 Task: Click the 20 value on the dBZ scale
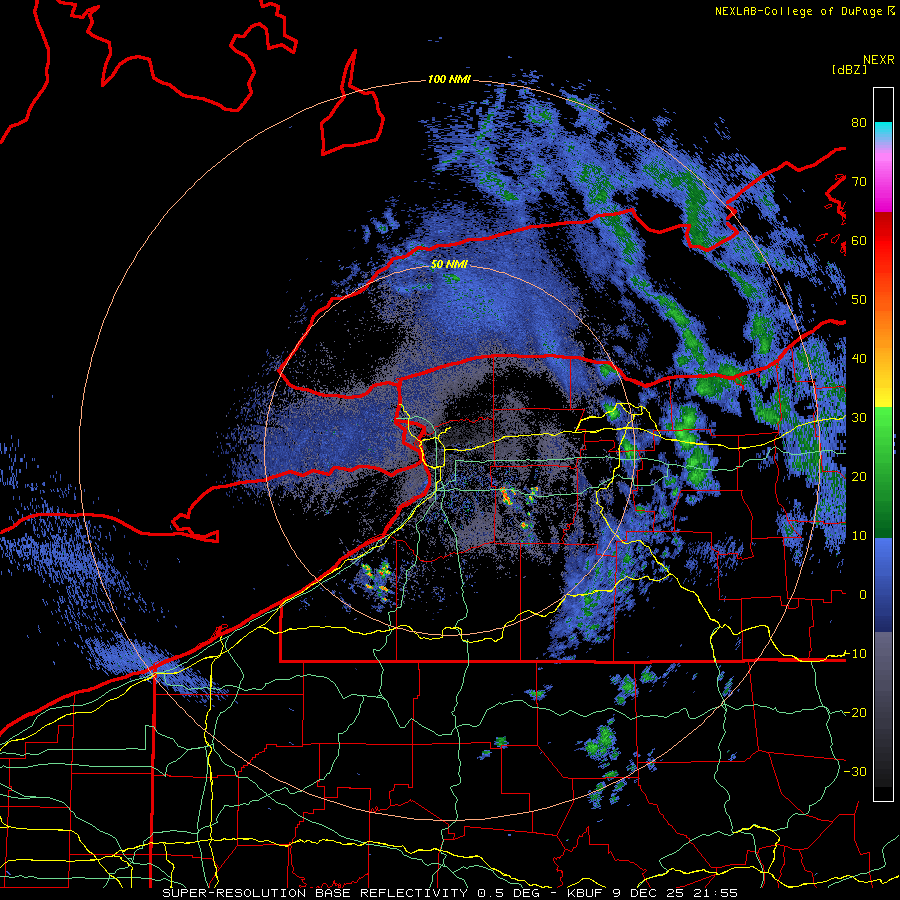coord(859,476)
